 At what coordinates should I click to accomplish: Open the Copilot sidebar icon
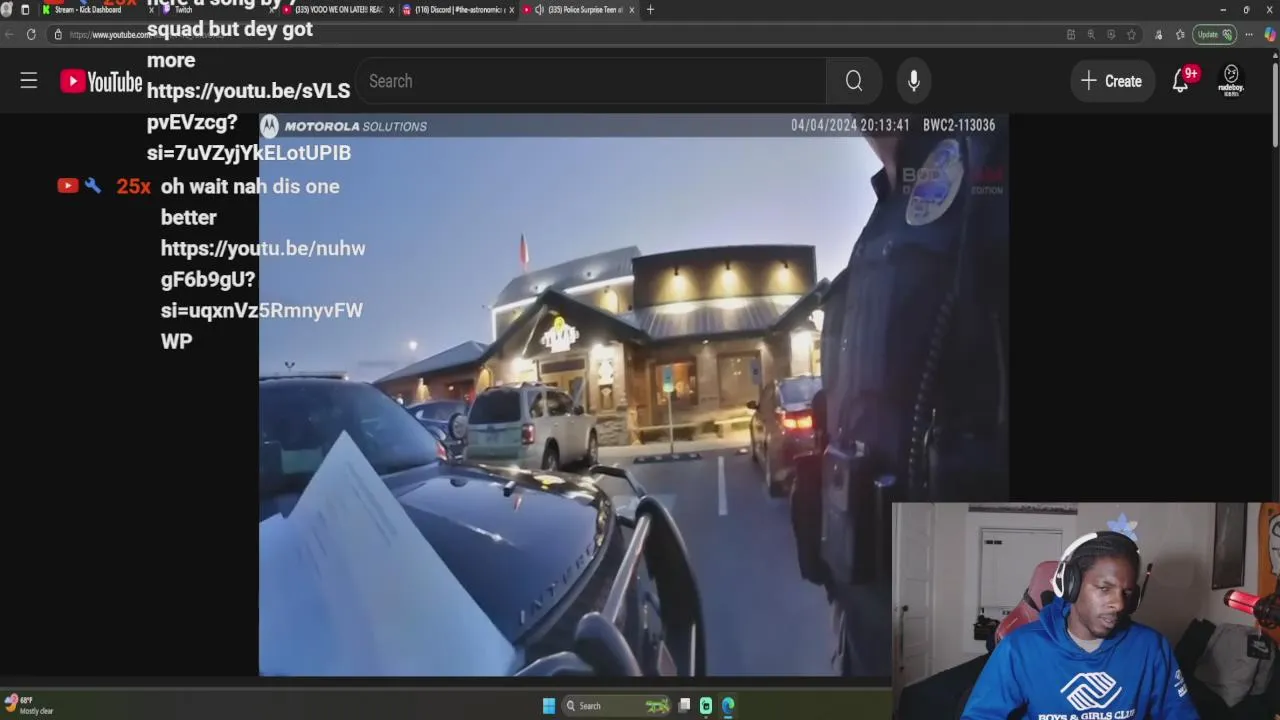(1270, 35)
